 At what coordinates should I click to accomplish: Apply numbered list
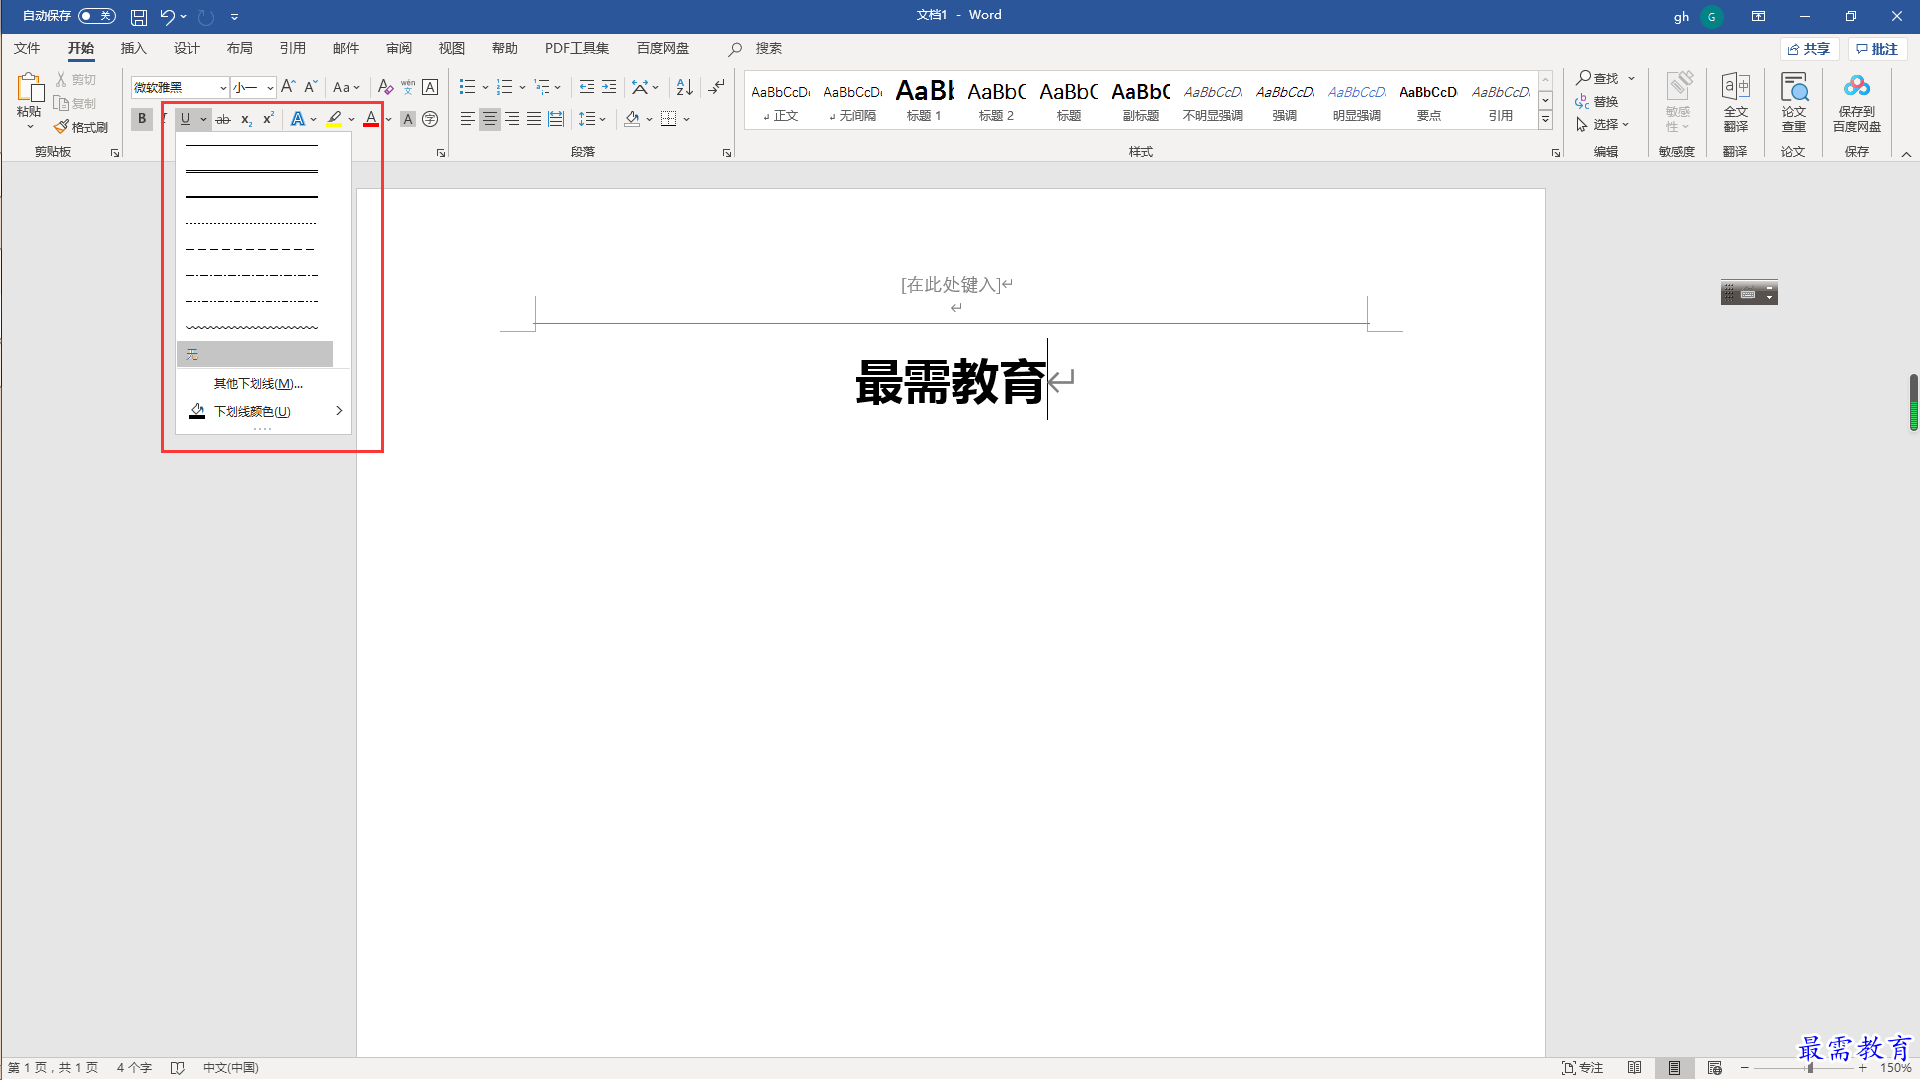tap(505, 87)
